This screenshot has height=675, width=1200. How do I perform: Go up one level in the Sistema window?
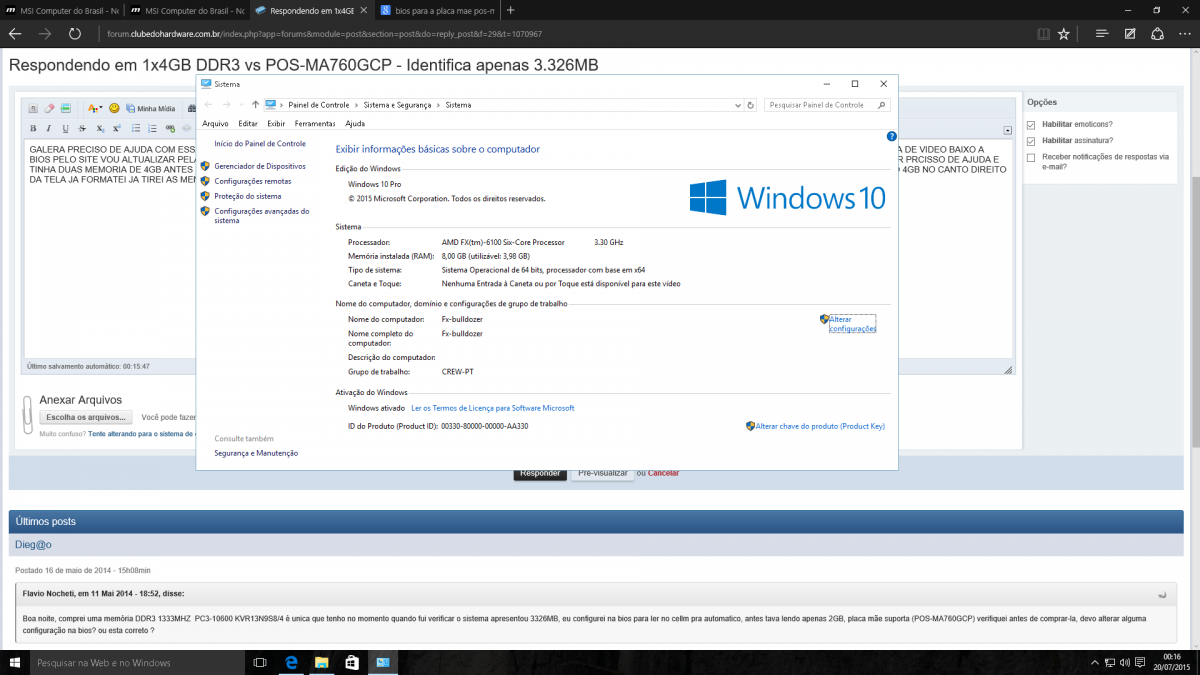[x=256, y=104]
